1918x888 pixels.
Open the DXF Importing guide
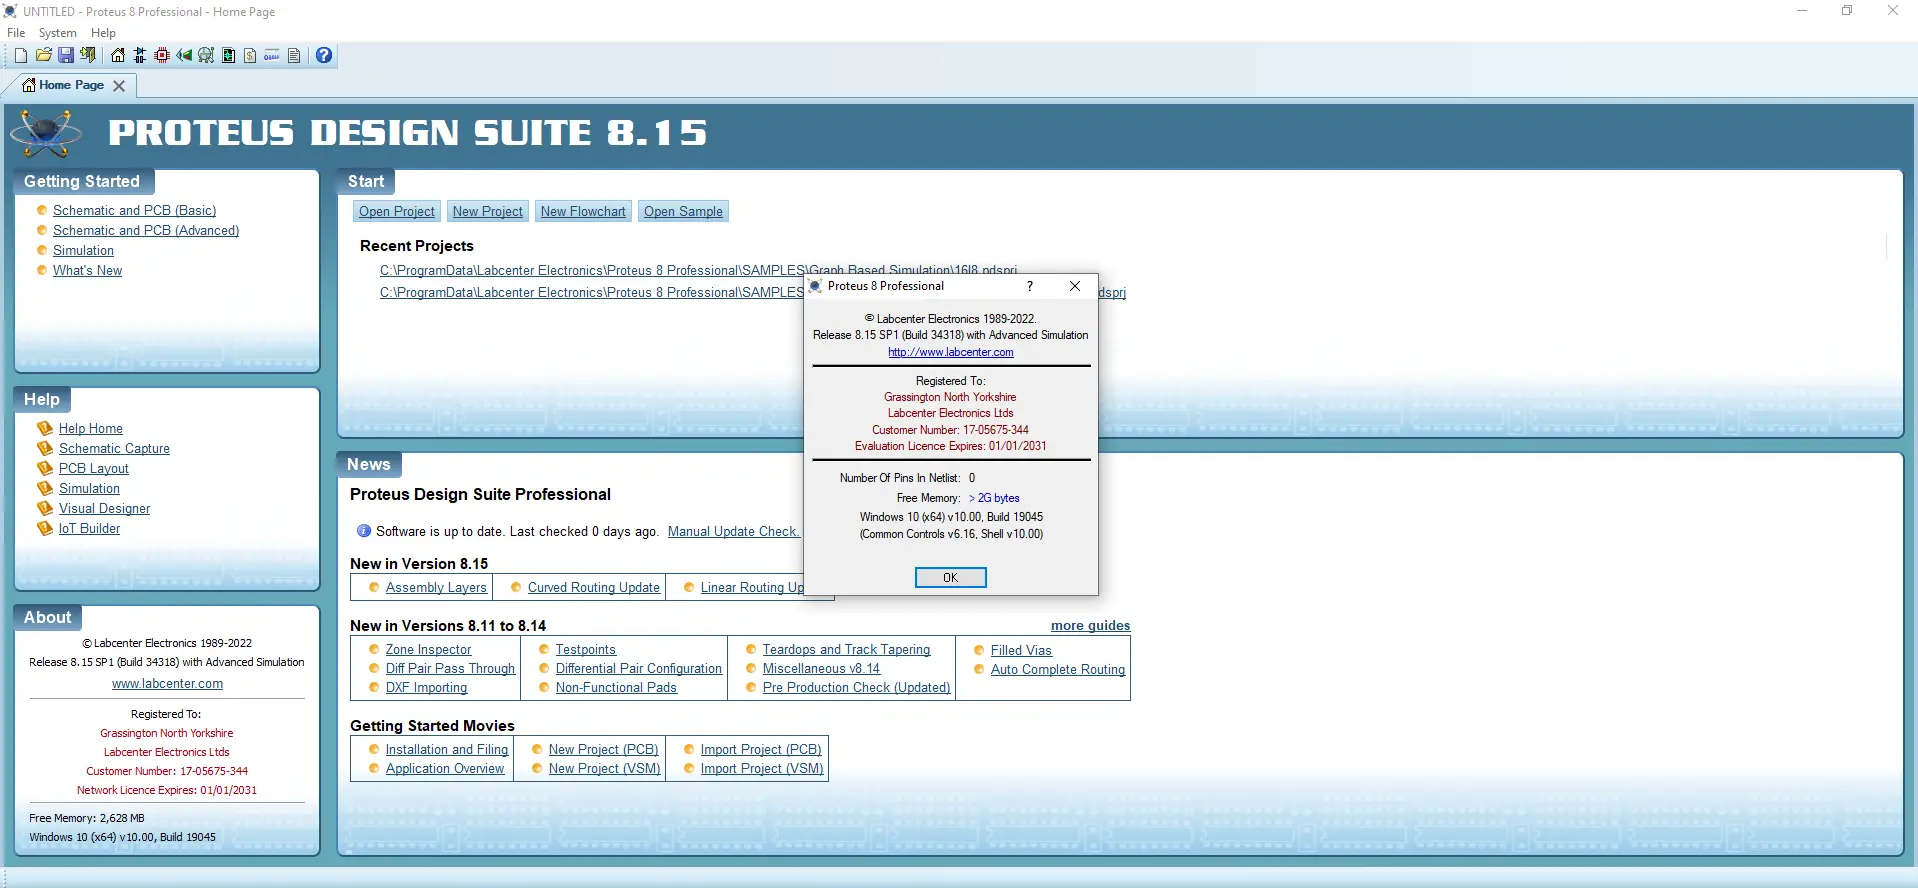click(426, 687)
